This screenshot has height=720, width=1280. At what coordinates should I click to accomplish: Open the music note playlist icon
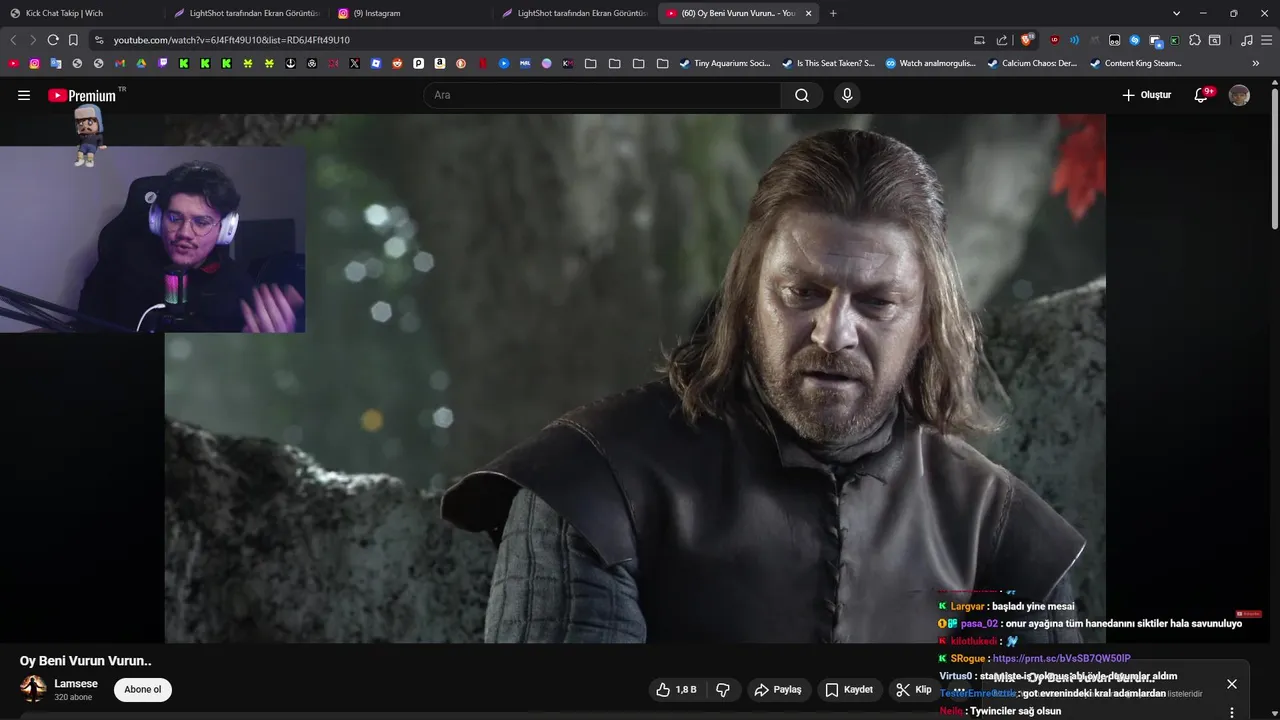click(1246, 40)
